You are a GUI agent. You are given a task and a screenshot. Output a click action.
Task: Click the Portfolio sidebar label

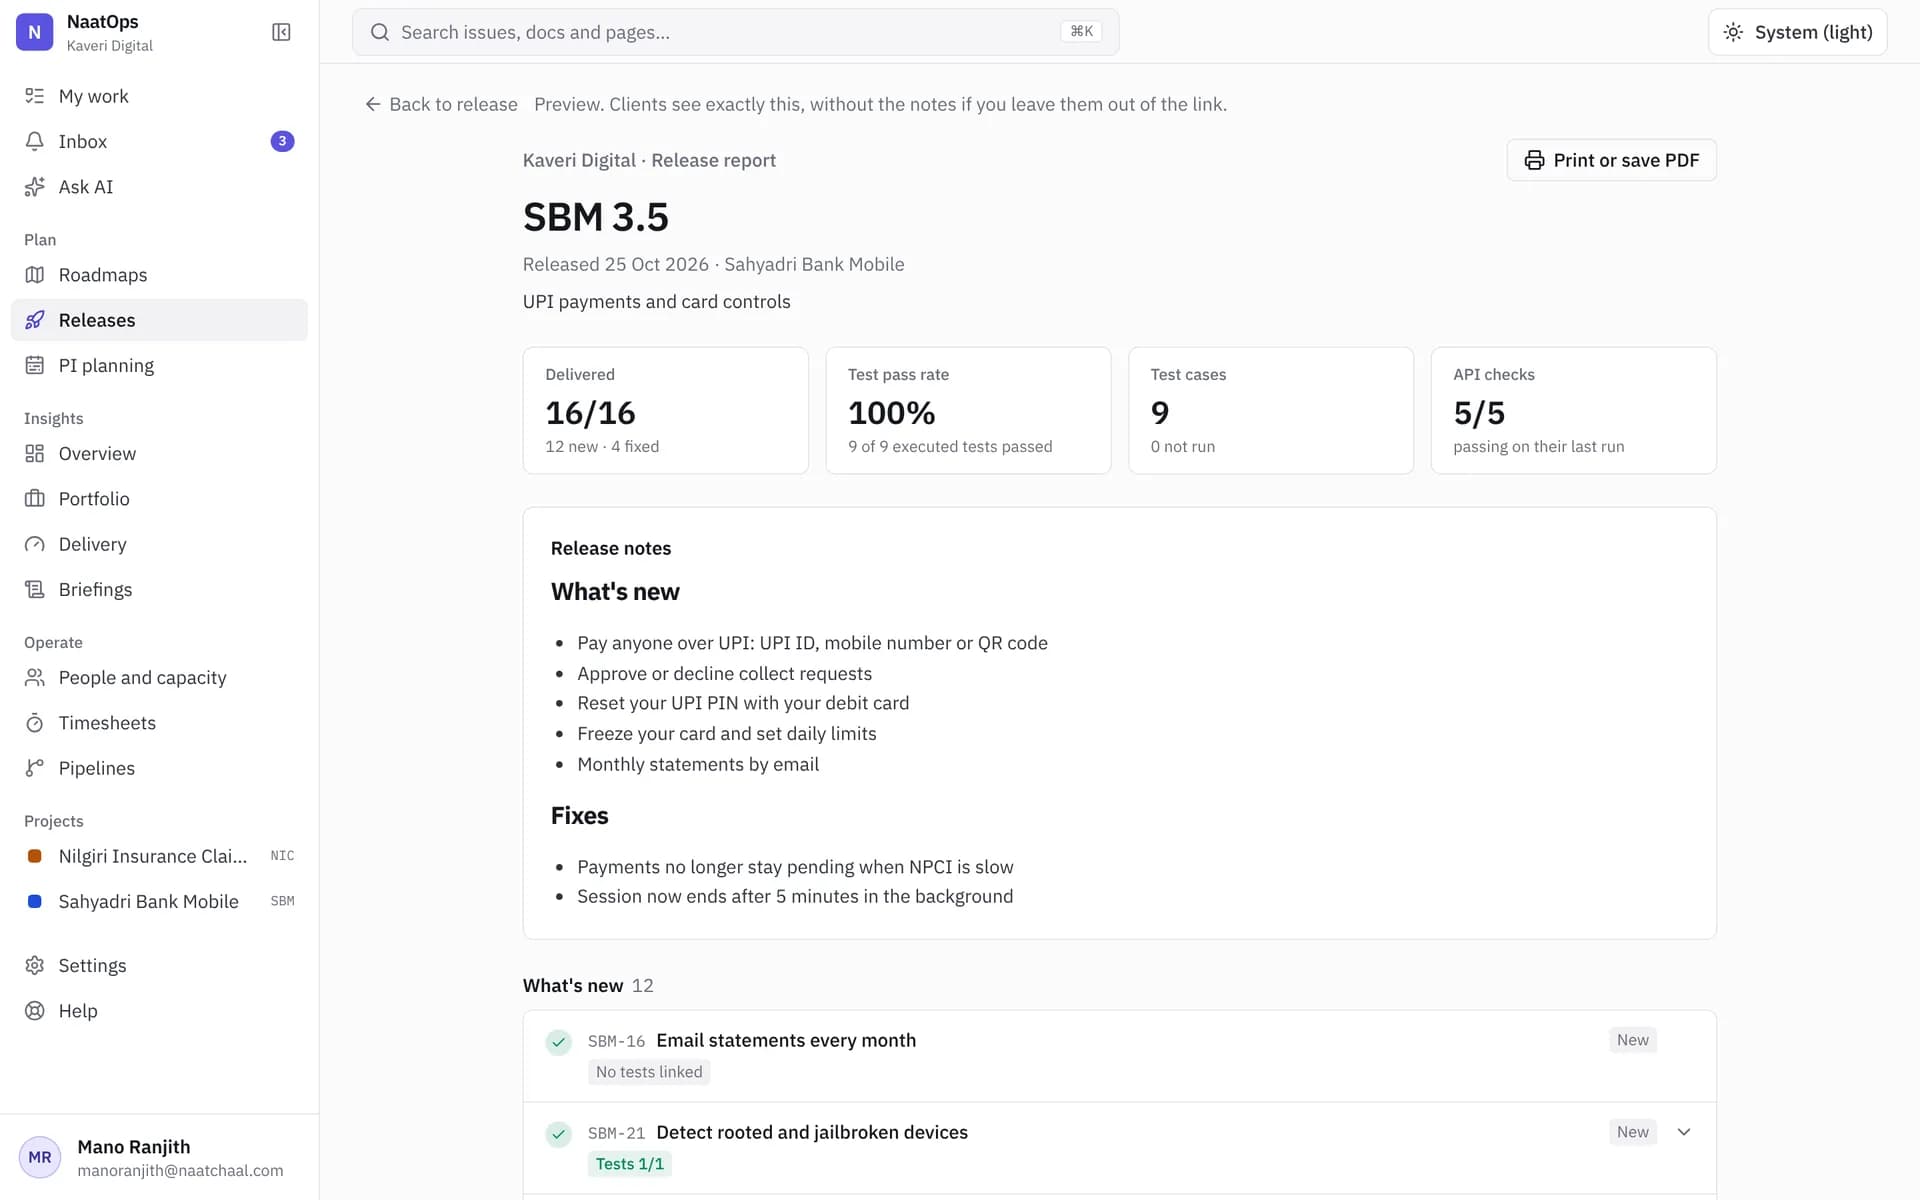point(94,499)
